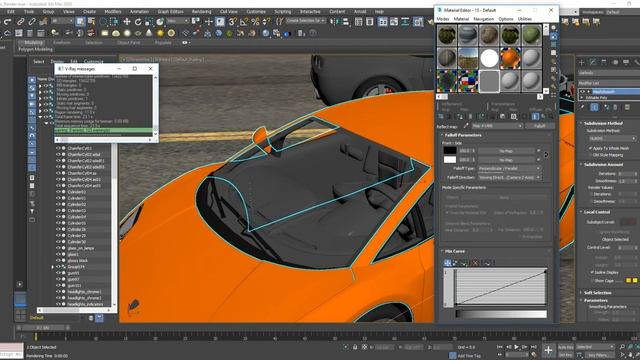The image size is (640, 360).
Task: Click the cone shape light icon
Action: [149, 33]
